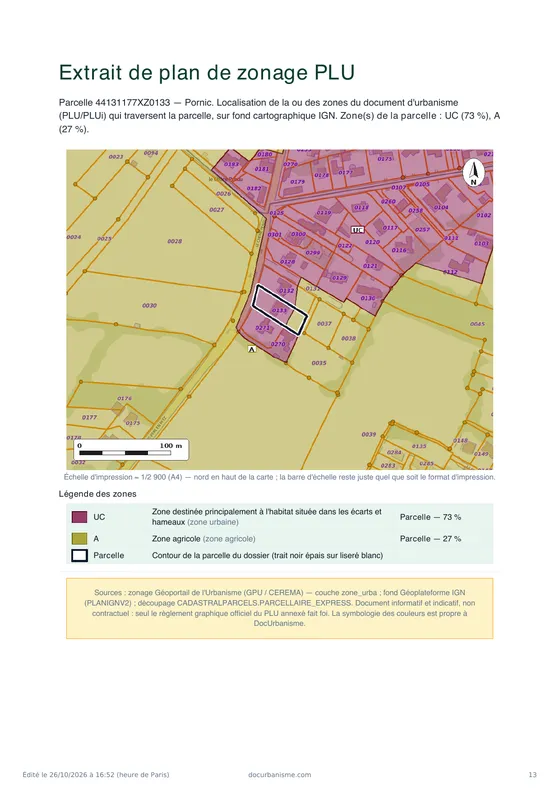Click parcel label 0112 on the map
Image resolution: width=560 pixels, height=792 pixels.
pos(450,272)
